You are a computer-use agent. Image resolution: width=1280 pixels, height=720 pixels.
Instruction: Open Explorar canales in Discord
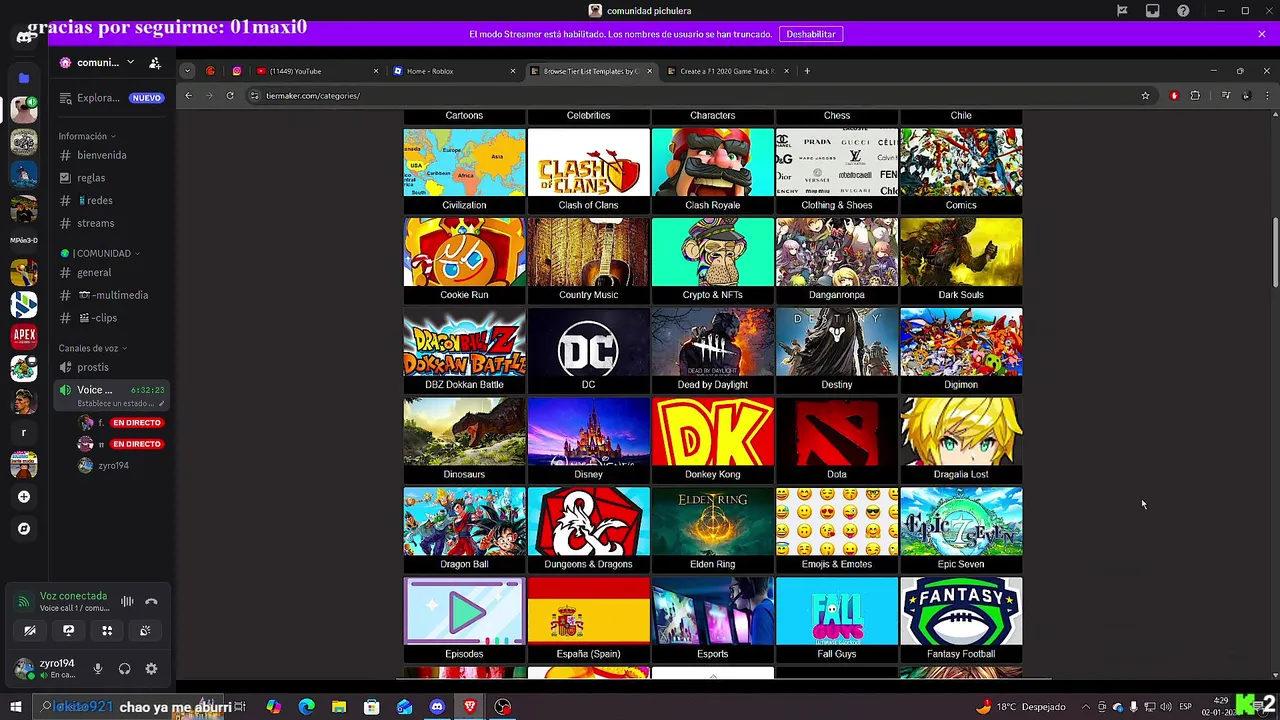coord(111,98)
